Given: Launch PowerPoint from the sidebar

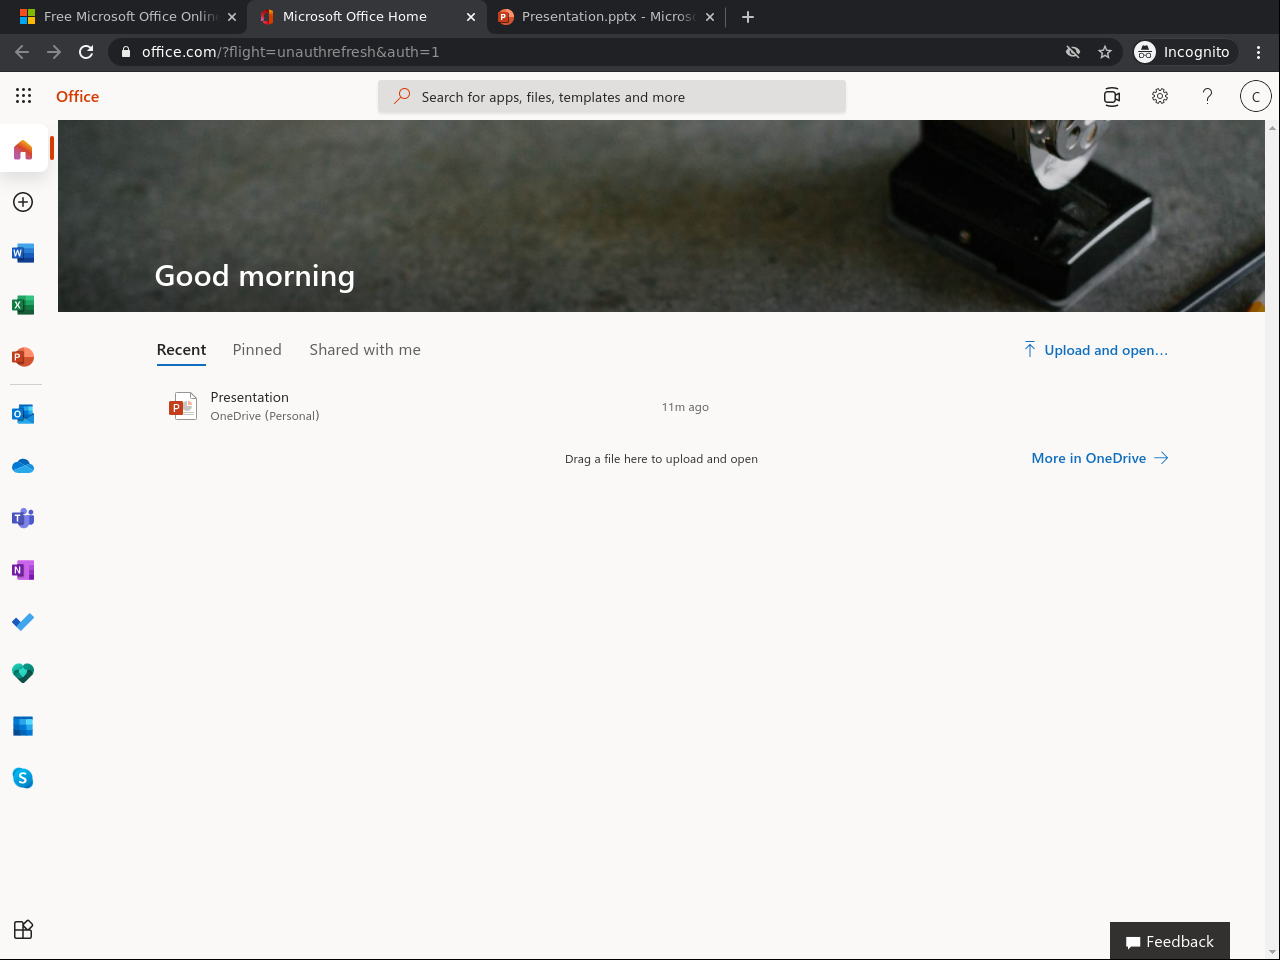Looking at the screenshot, I should coord(23,357).
